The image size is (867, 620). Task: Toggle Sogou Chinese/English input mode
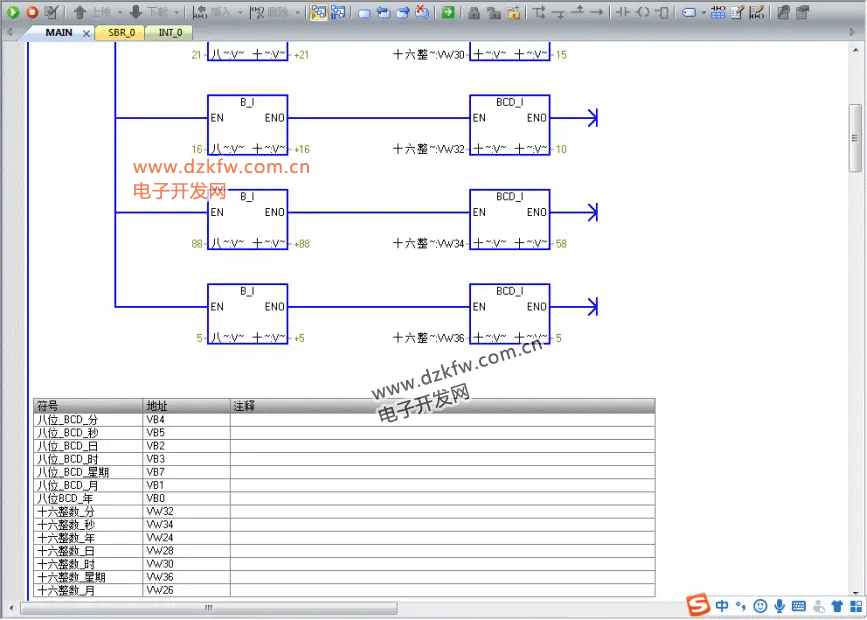[x=722, y=606]
